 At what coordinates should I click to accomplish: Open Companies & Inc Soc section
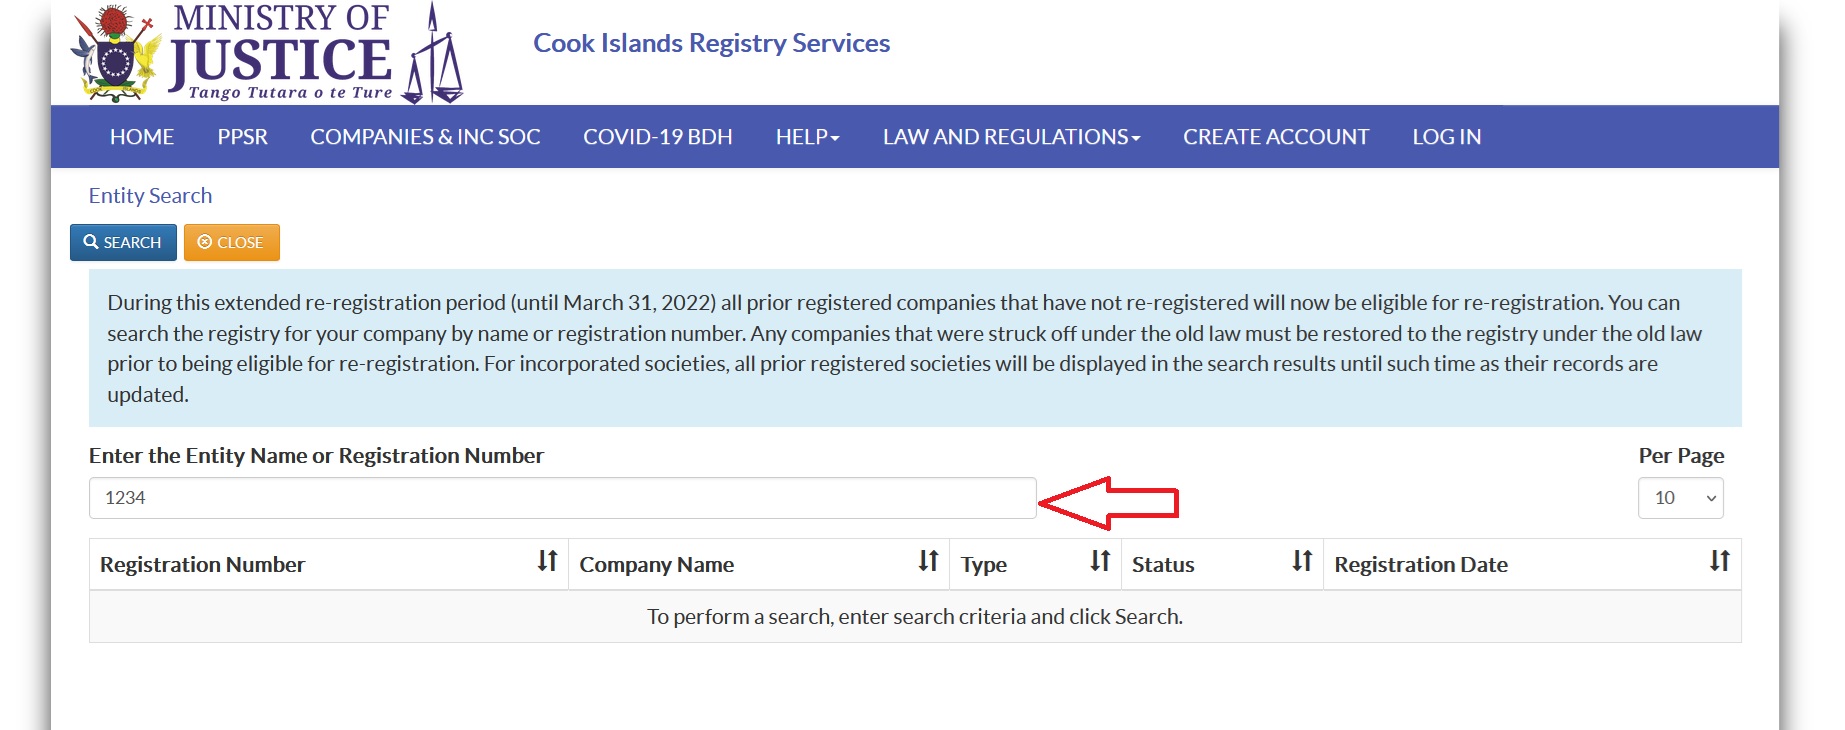[x=425, y=137]
